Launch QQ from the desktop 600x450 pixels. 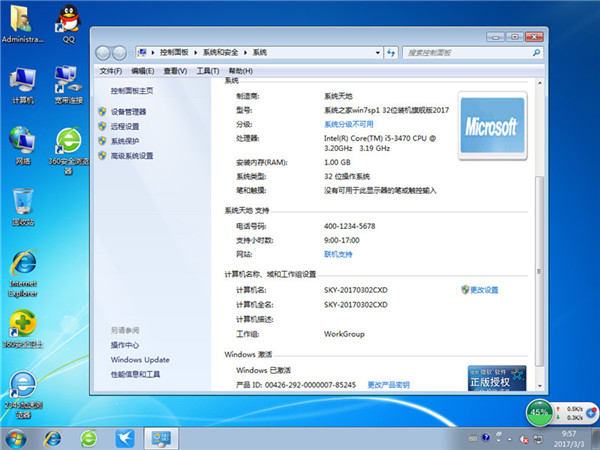click(68, 23)
